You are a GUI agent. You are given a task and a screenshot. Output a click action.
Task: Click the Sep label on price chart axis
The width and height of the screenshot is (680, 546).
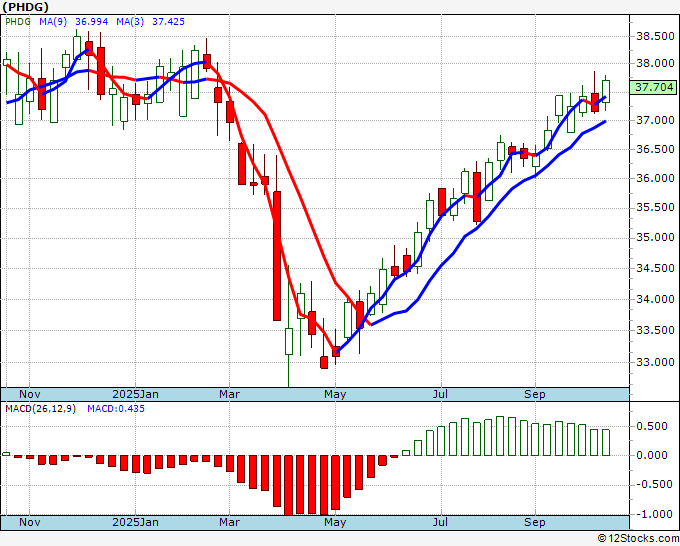click(535, 394)
